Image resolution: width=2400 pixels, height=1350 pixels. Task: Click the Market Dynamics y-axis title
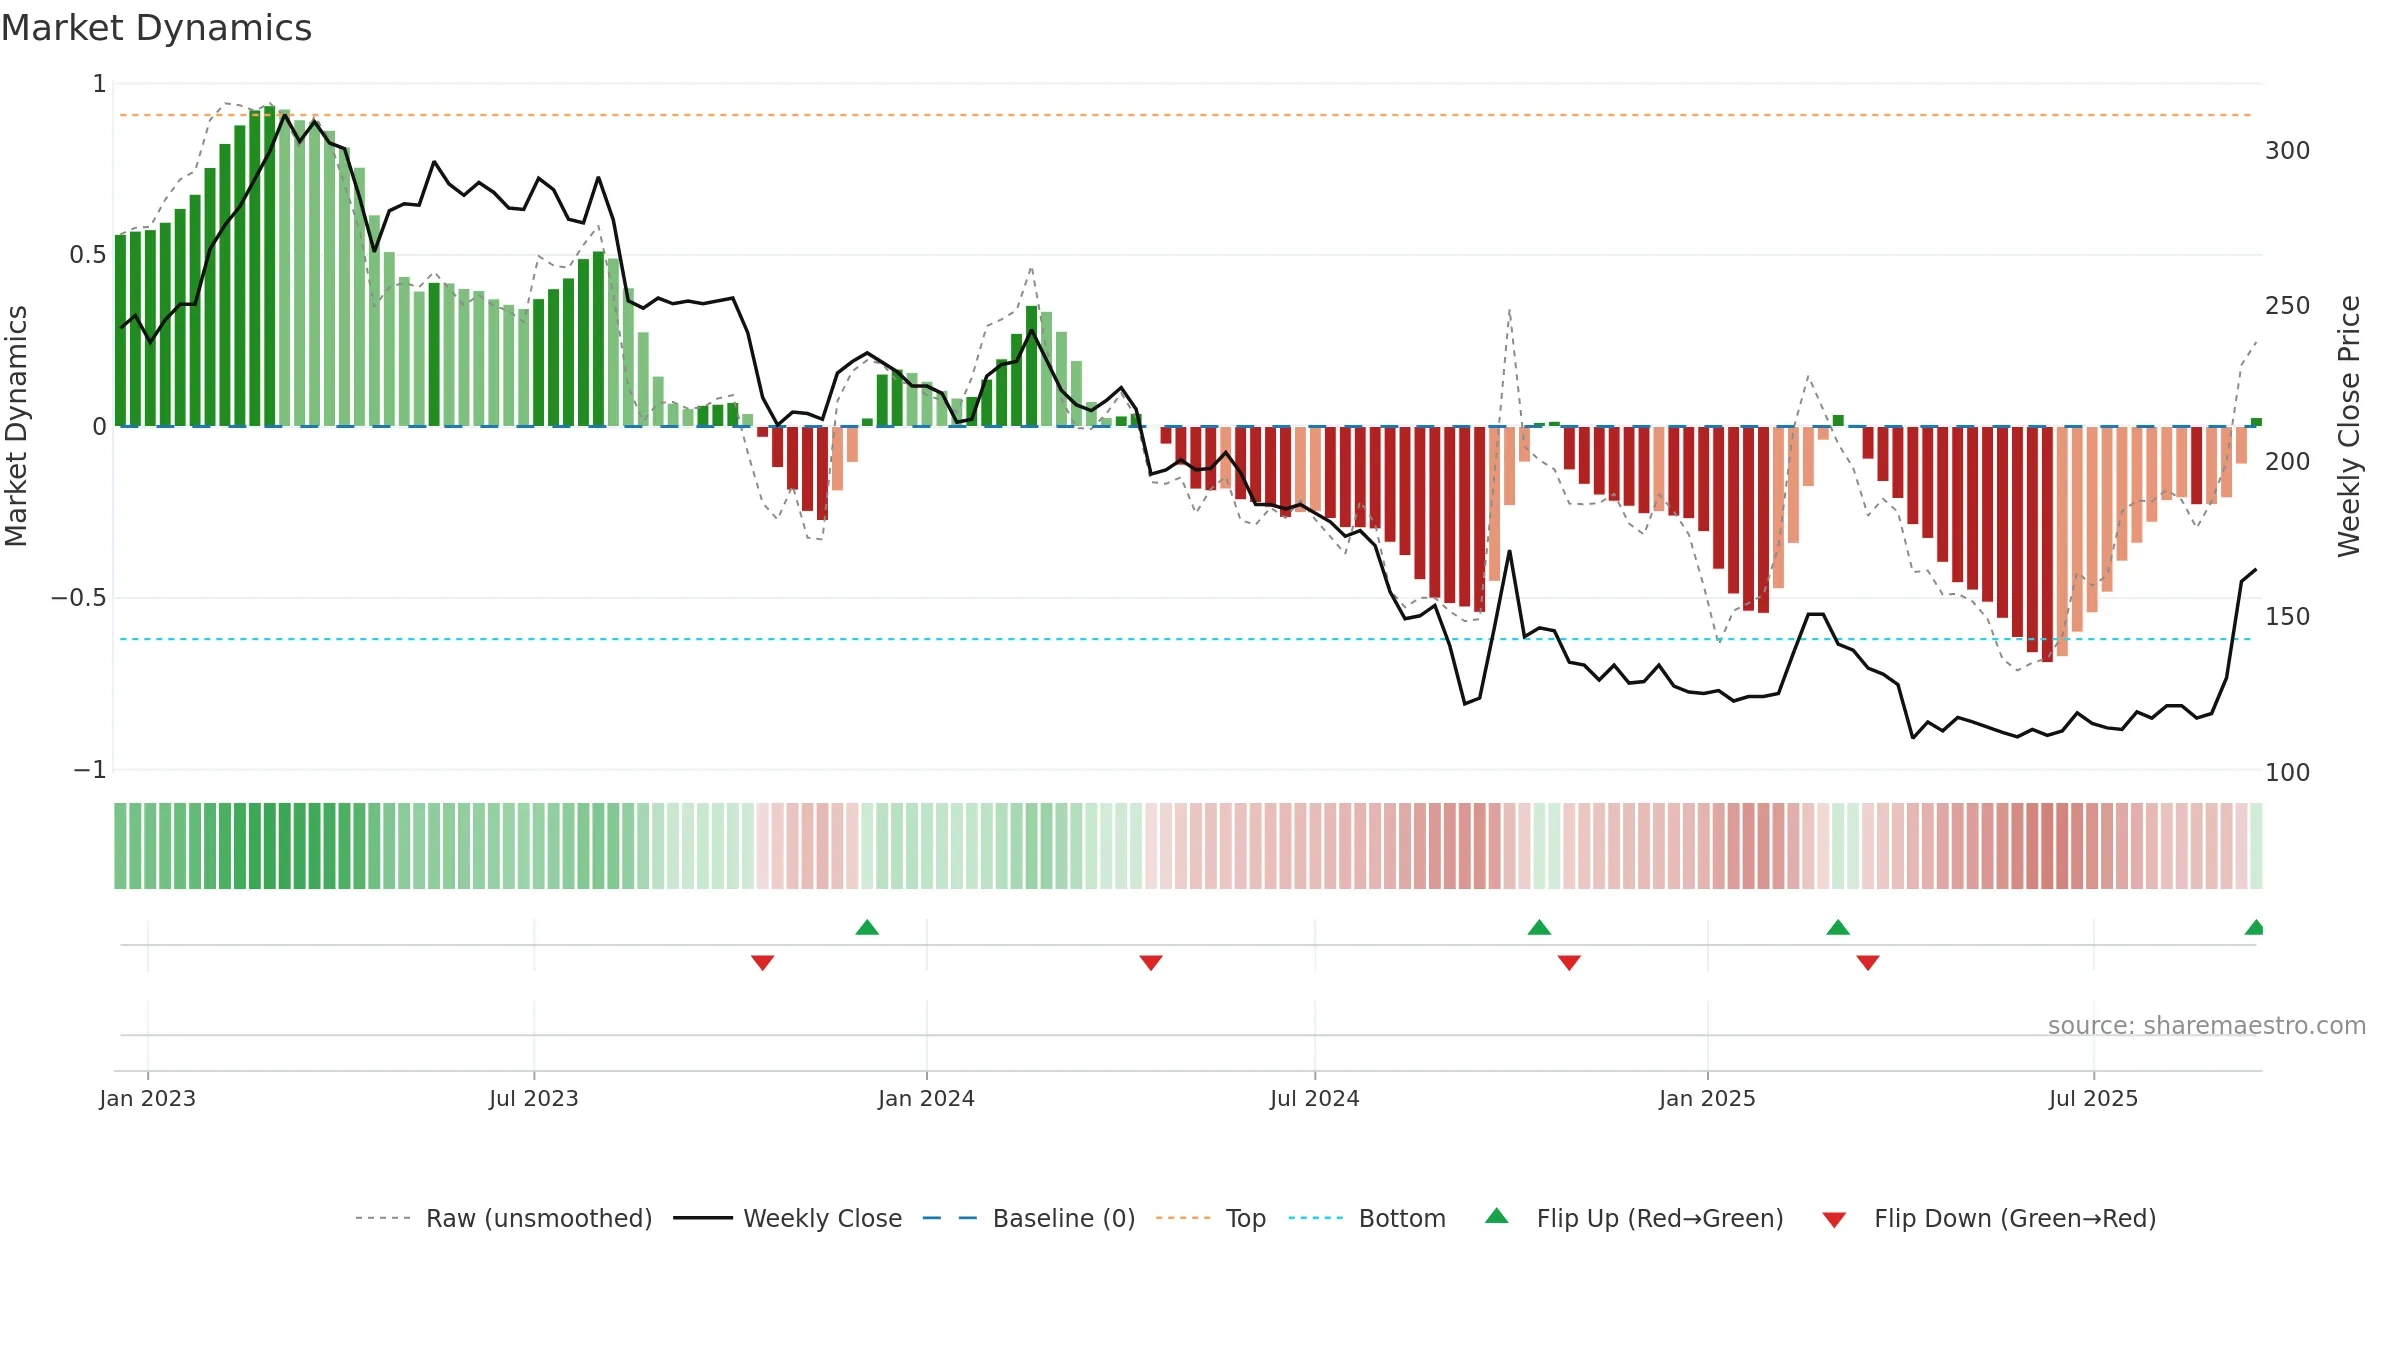(x=16, y=426)
